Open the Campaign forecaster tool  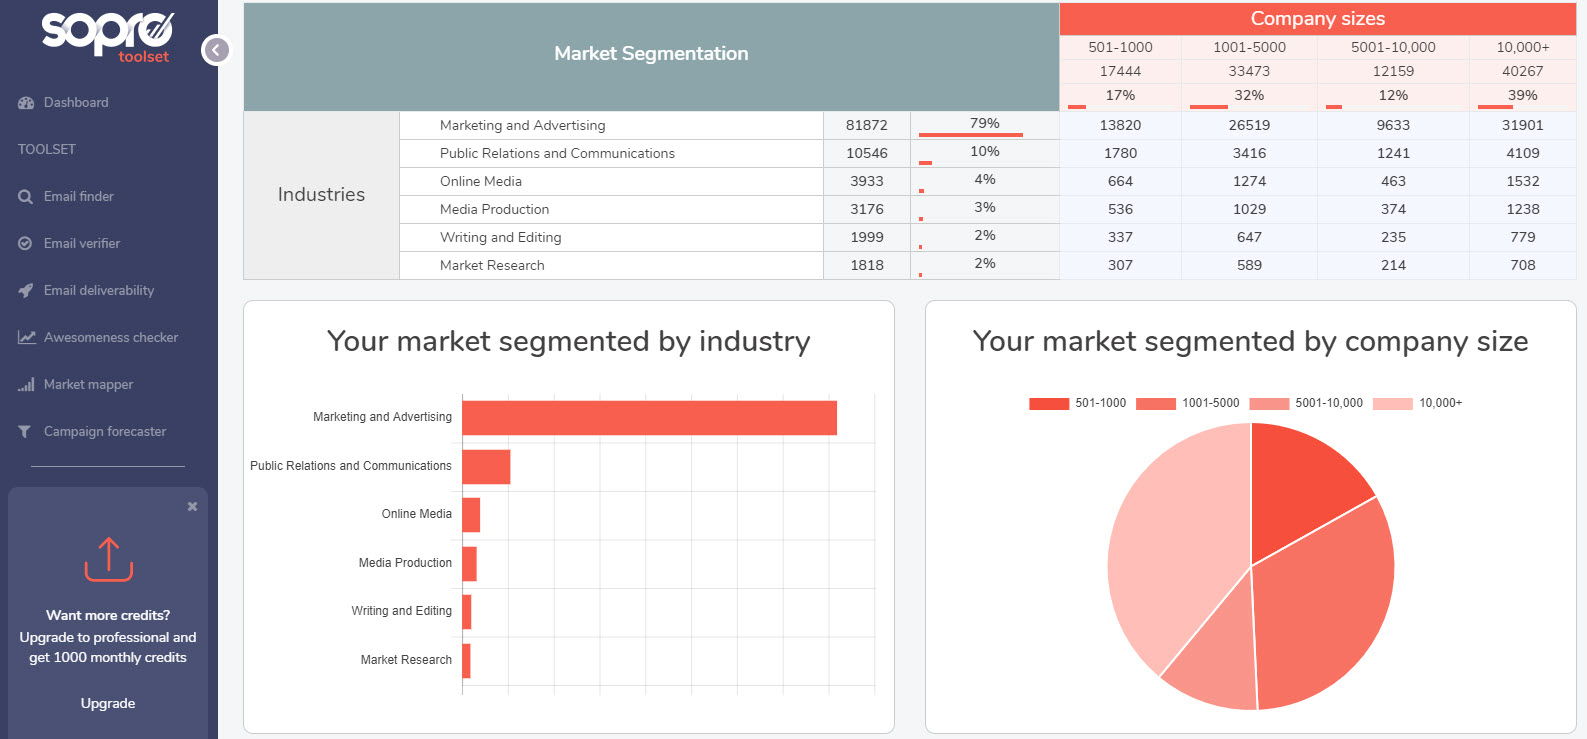click(104, 431)
